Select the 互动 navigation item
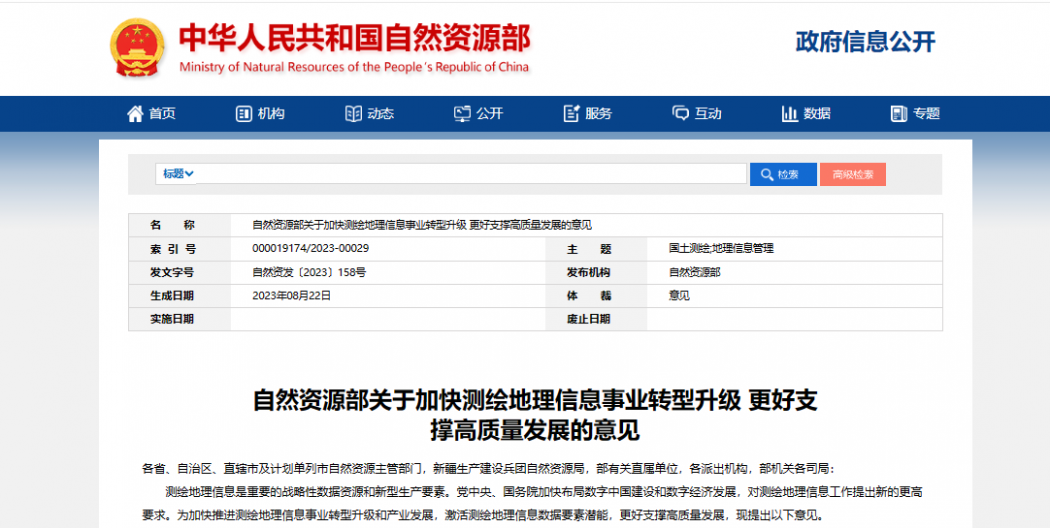This screenshot has width=1050, height=528. [x=708, y=114]
